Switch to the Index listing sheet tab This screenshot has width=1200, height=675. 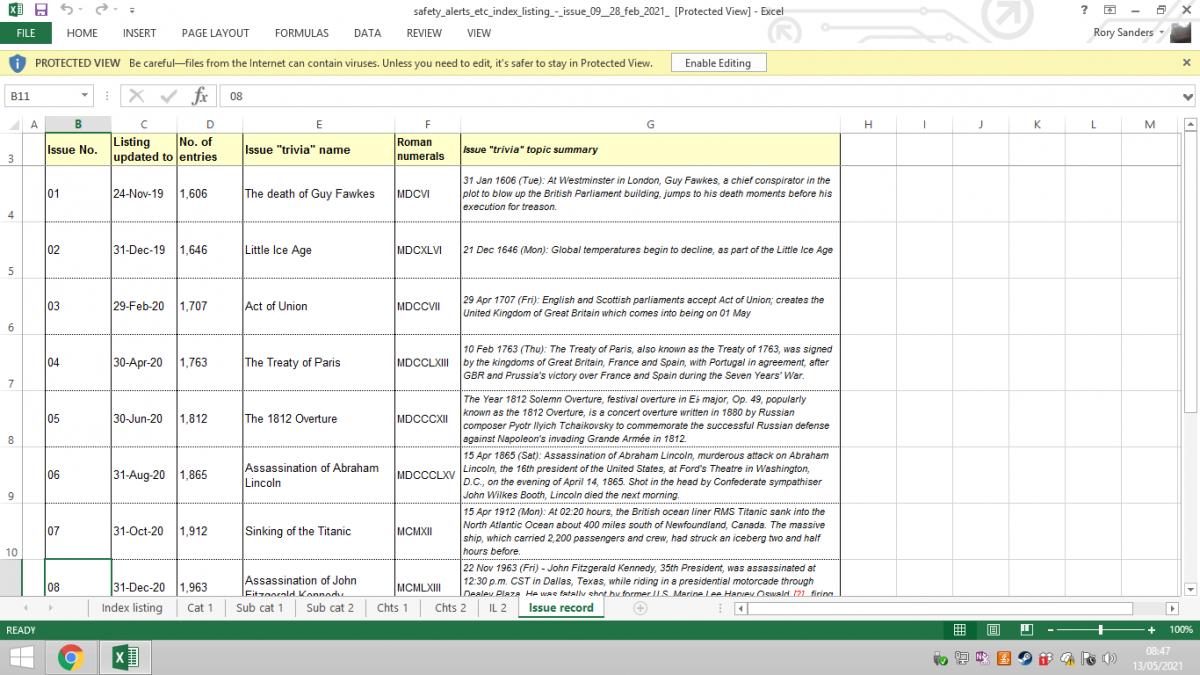132,607
